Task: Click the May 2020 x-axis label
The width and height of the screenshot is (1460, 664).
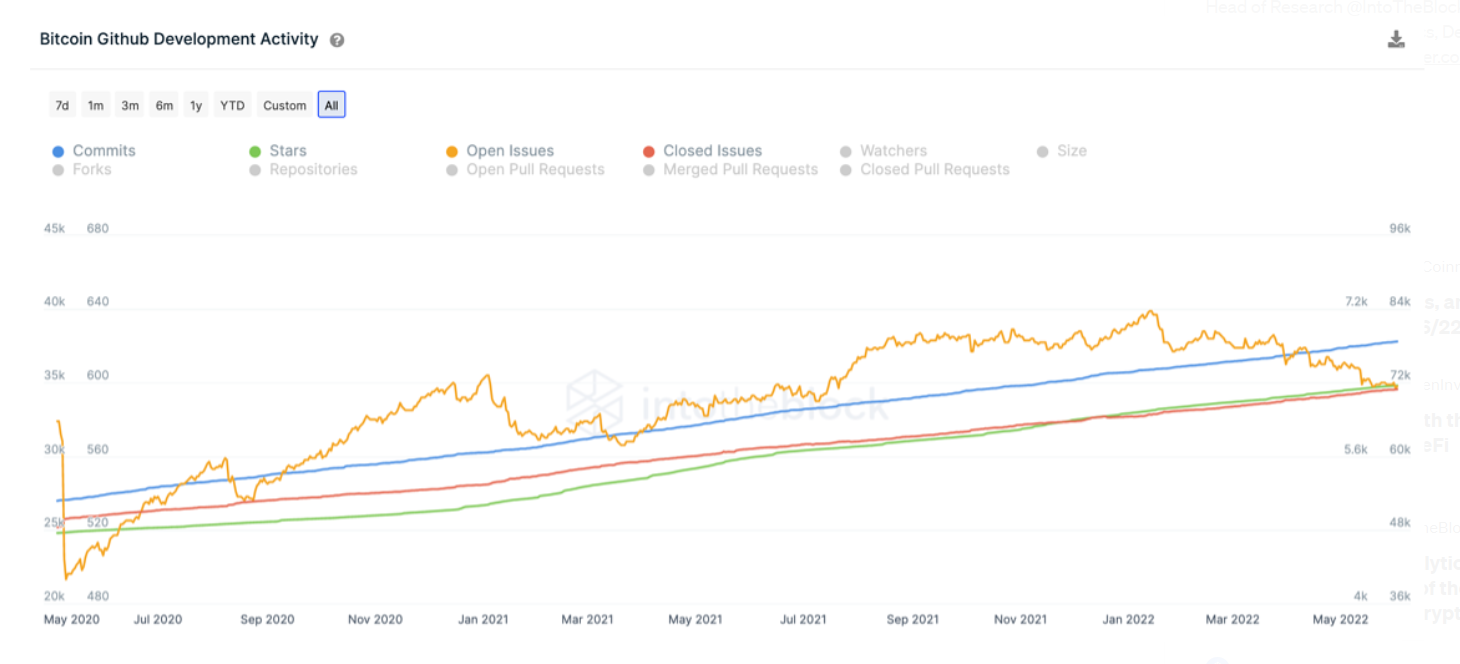Action: [72, 620]
